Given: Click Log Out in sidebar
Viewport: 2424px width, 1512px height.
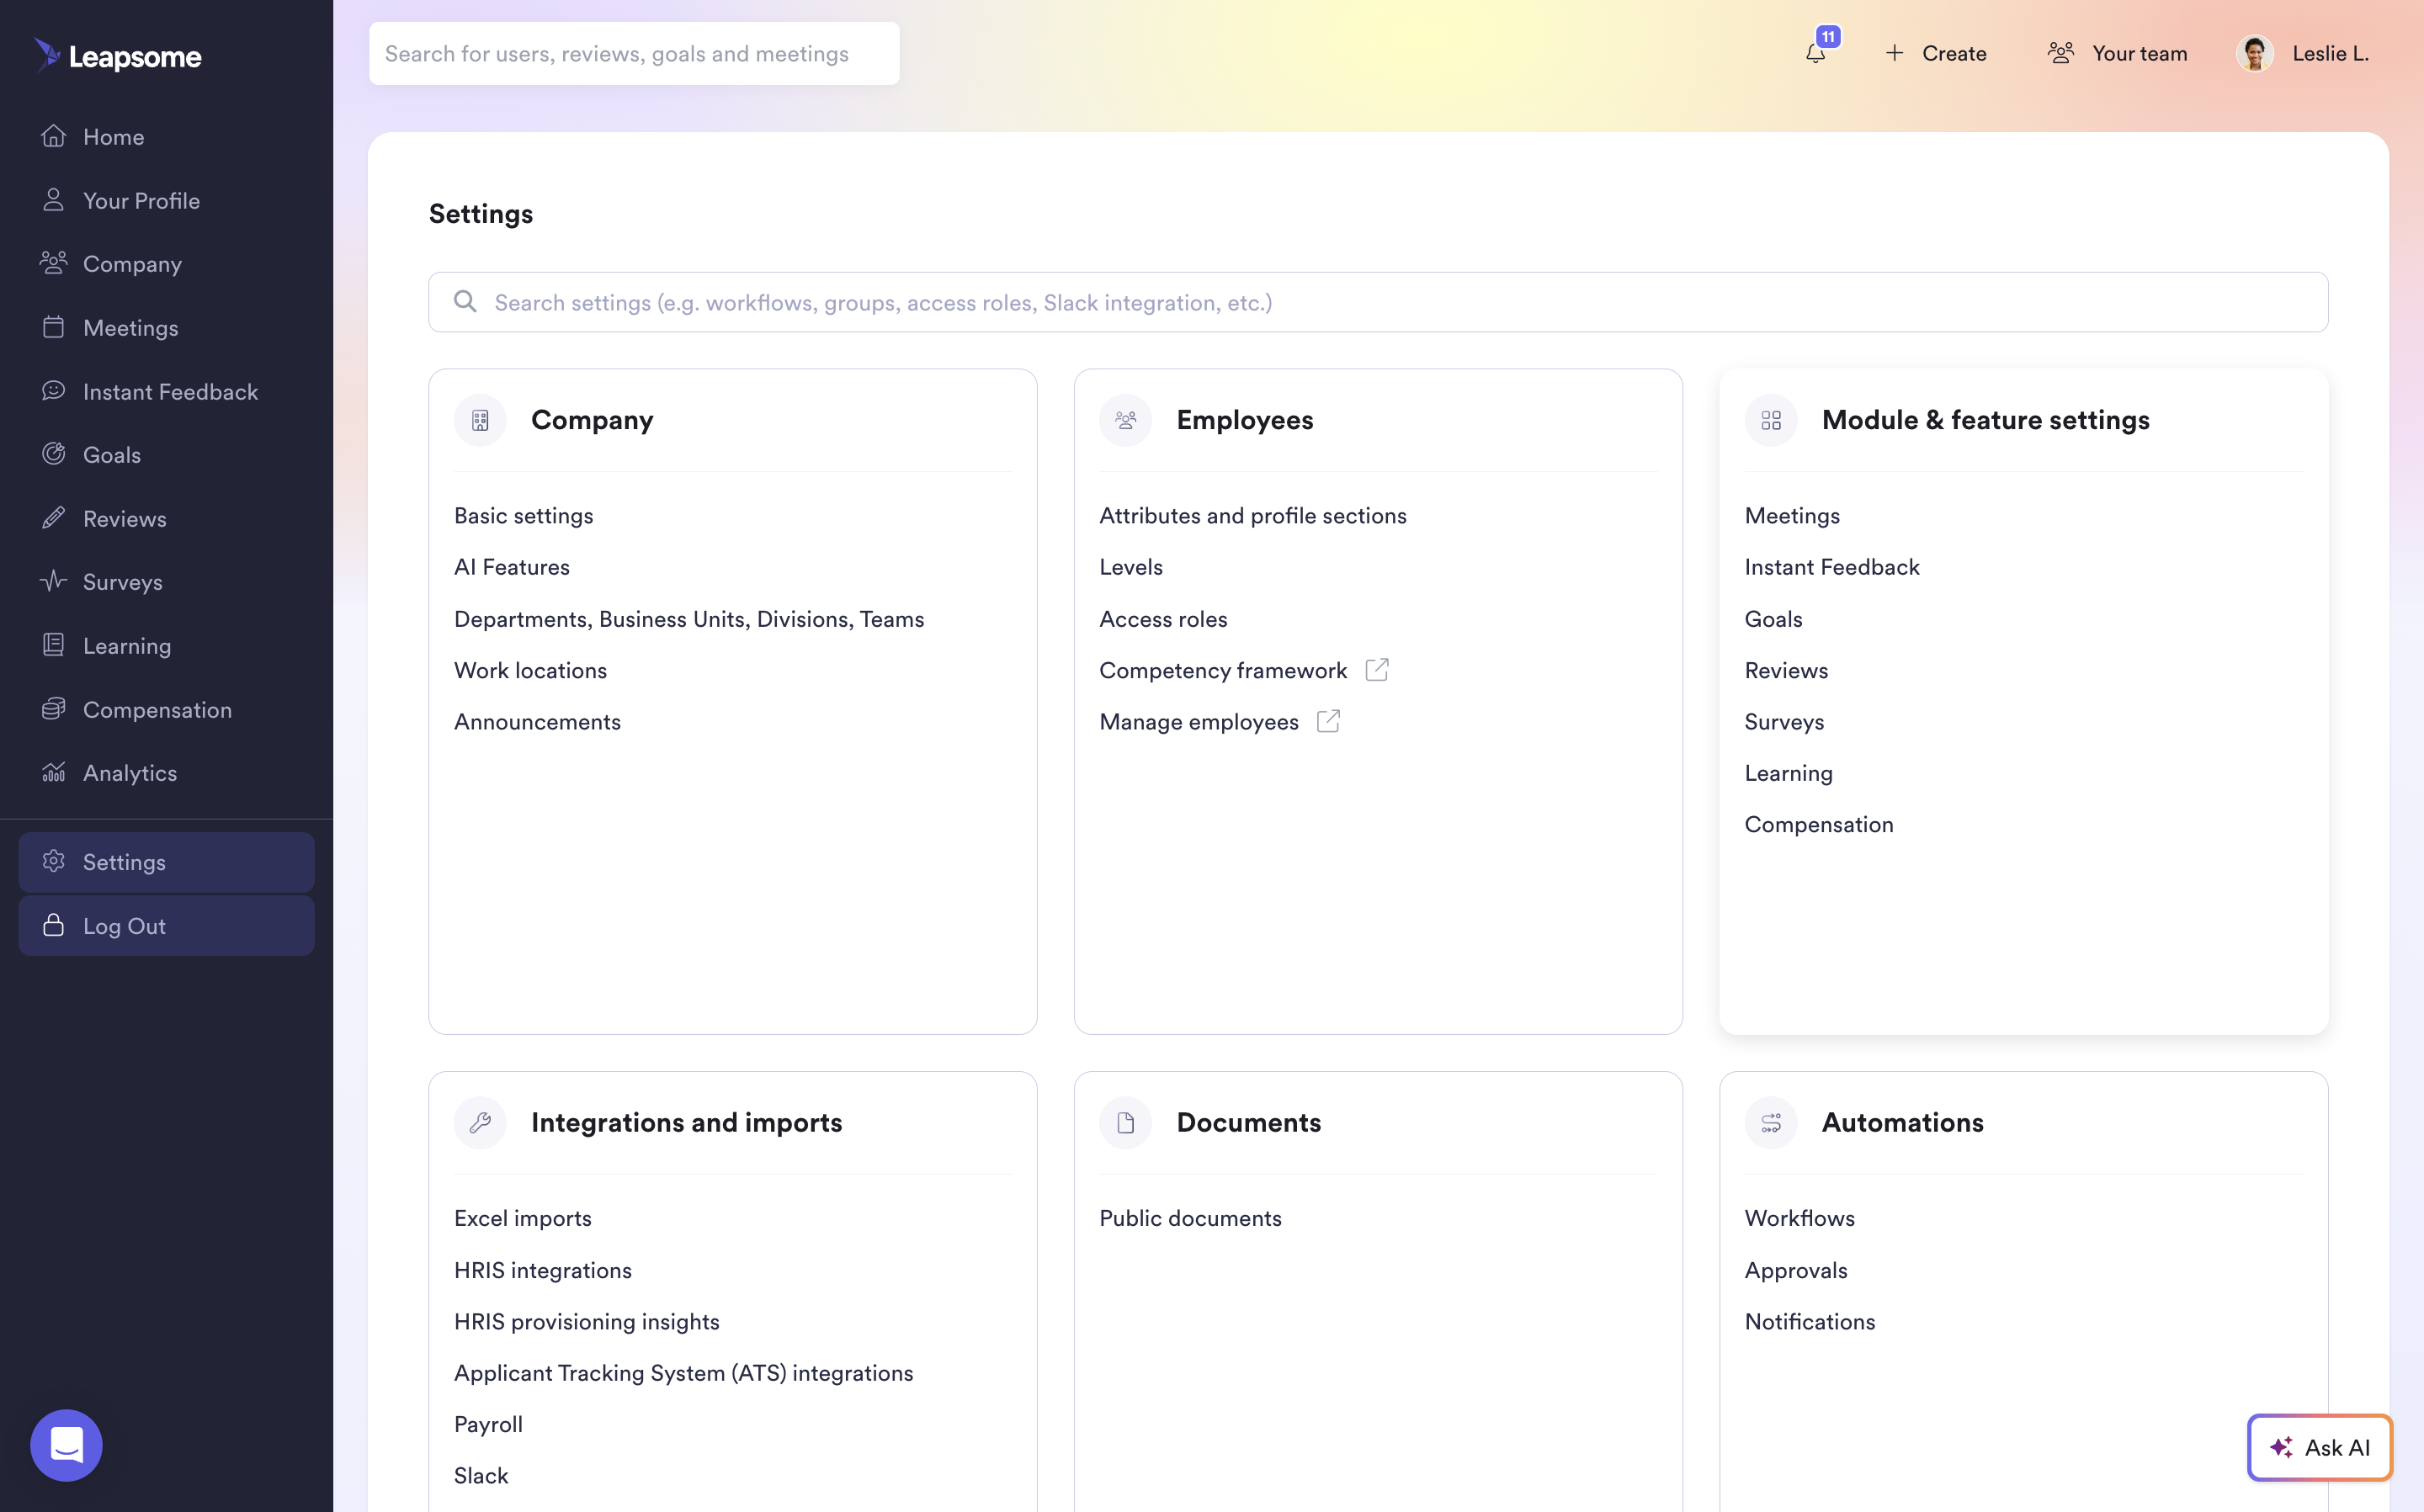Looking at the screenshot, I should (x=166, y=926).
